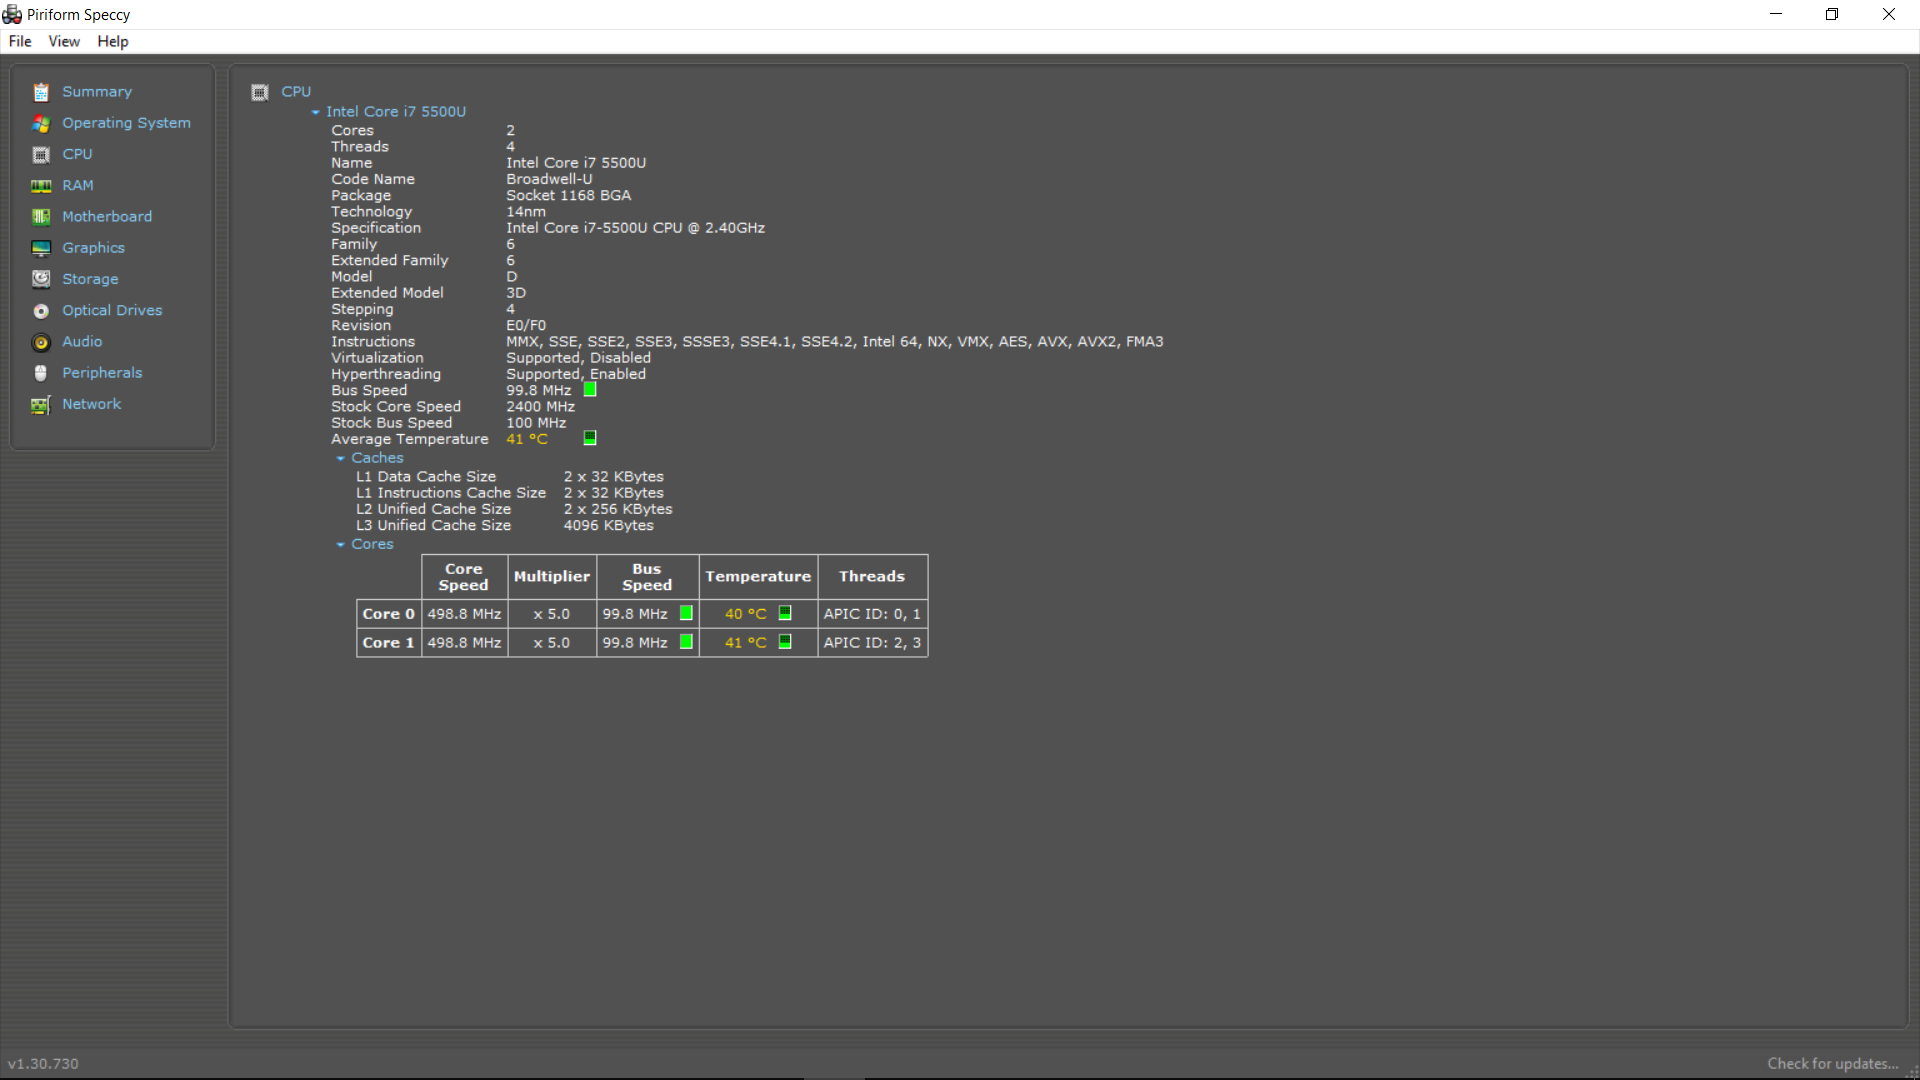Open the Peripherals section
The image size is (1920, 1080).
pyautogui.click(x=102, y=373)
